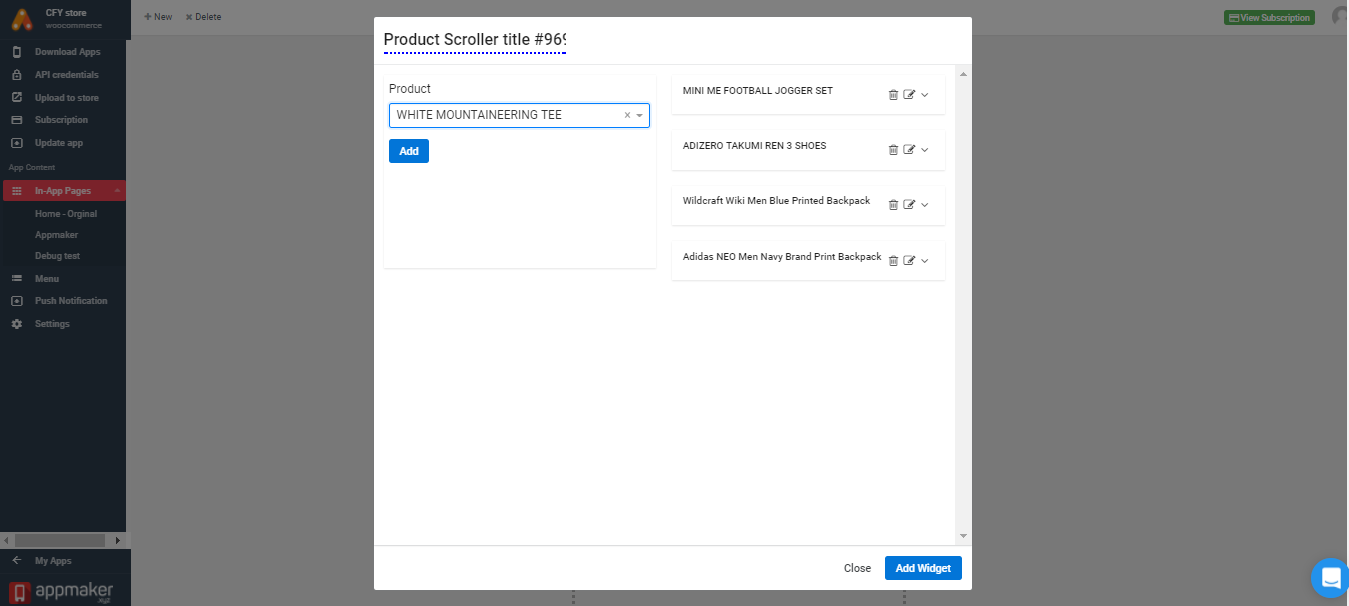Clear the selected WHITE MOUNTAINEERING TEE product
1349x606 pixels.
tap(627, 116)
